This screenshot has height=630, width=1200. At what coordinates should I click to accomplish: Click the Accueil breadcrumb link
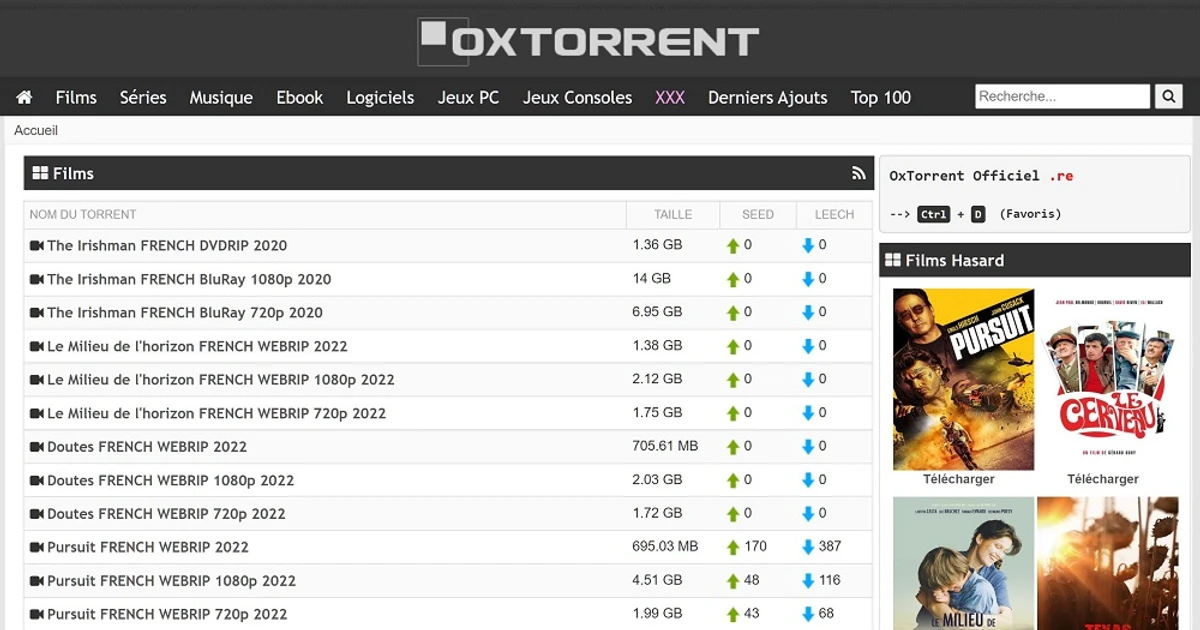35,130
